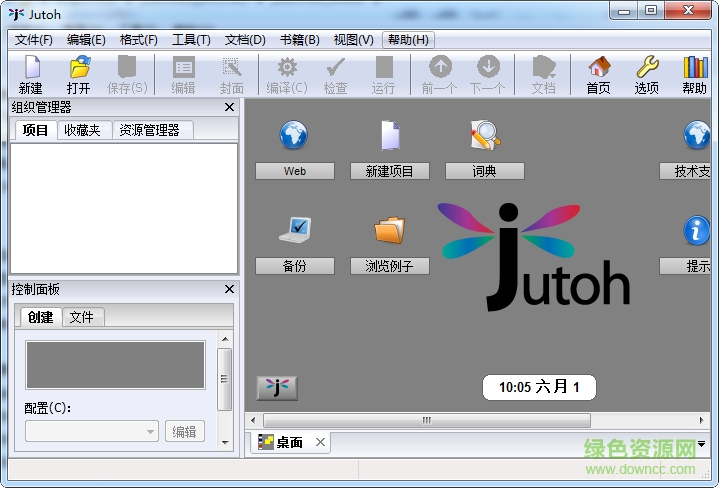Switch to the 收藏夹 tab

pos(83,130)
